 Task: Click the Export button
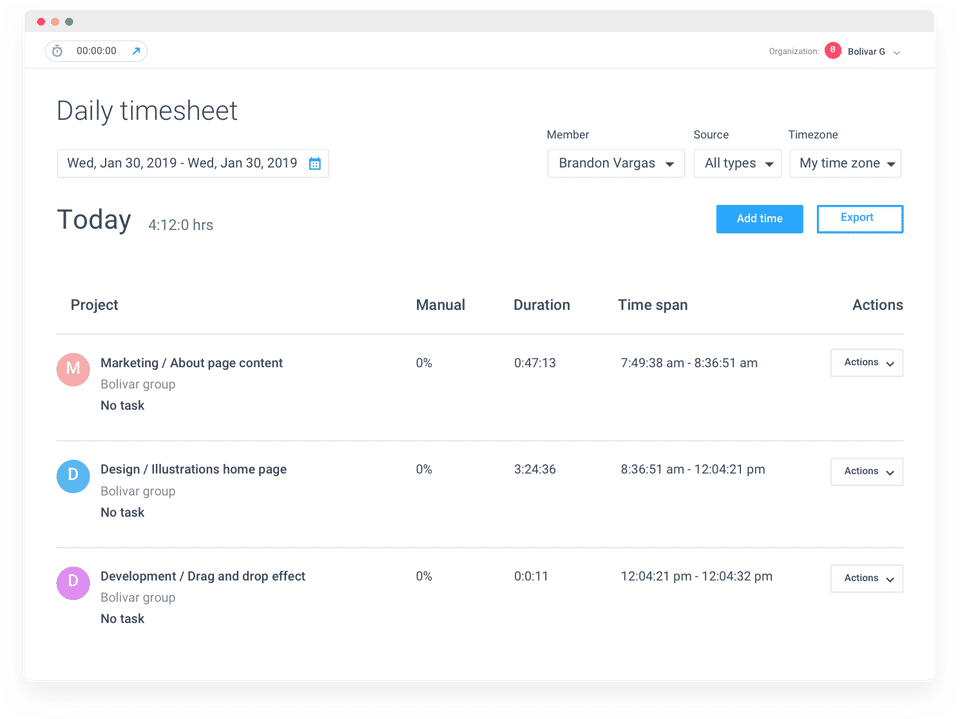(x=860, y=219)
